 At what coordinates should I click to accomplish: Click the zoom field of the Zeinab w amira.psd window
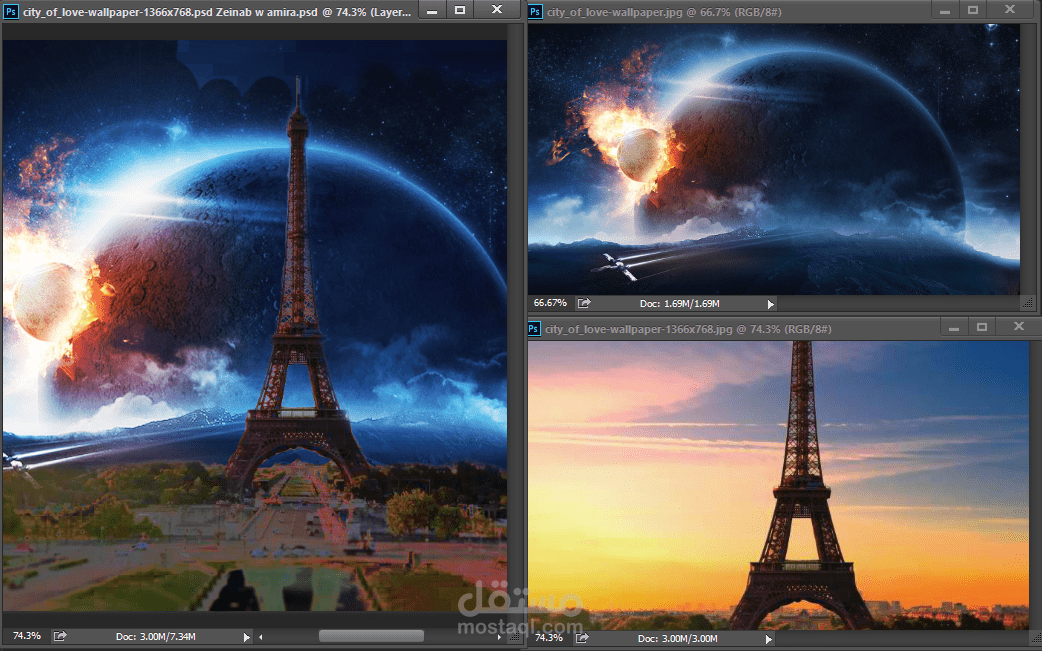point(27,636)
